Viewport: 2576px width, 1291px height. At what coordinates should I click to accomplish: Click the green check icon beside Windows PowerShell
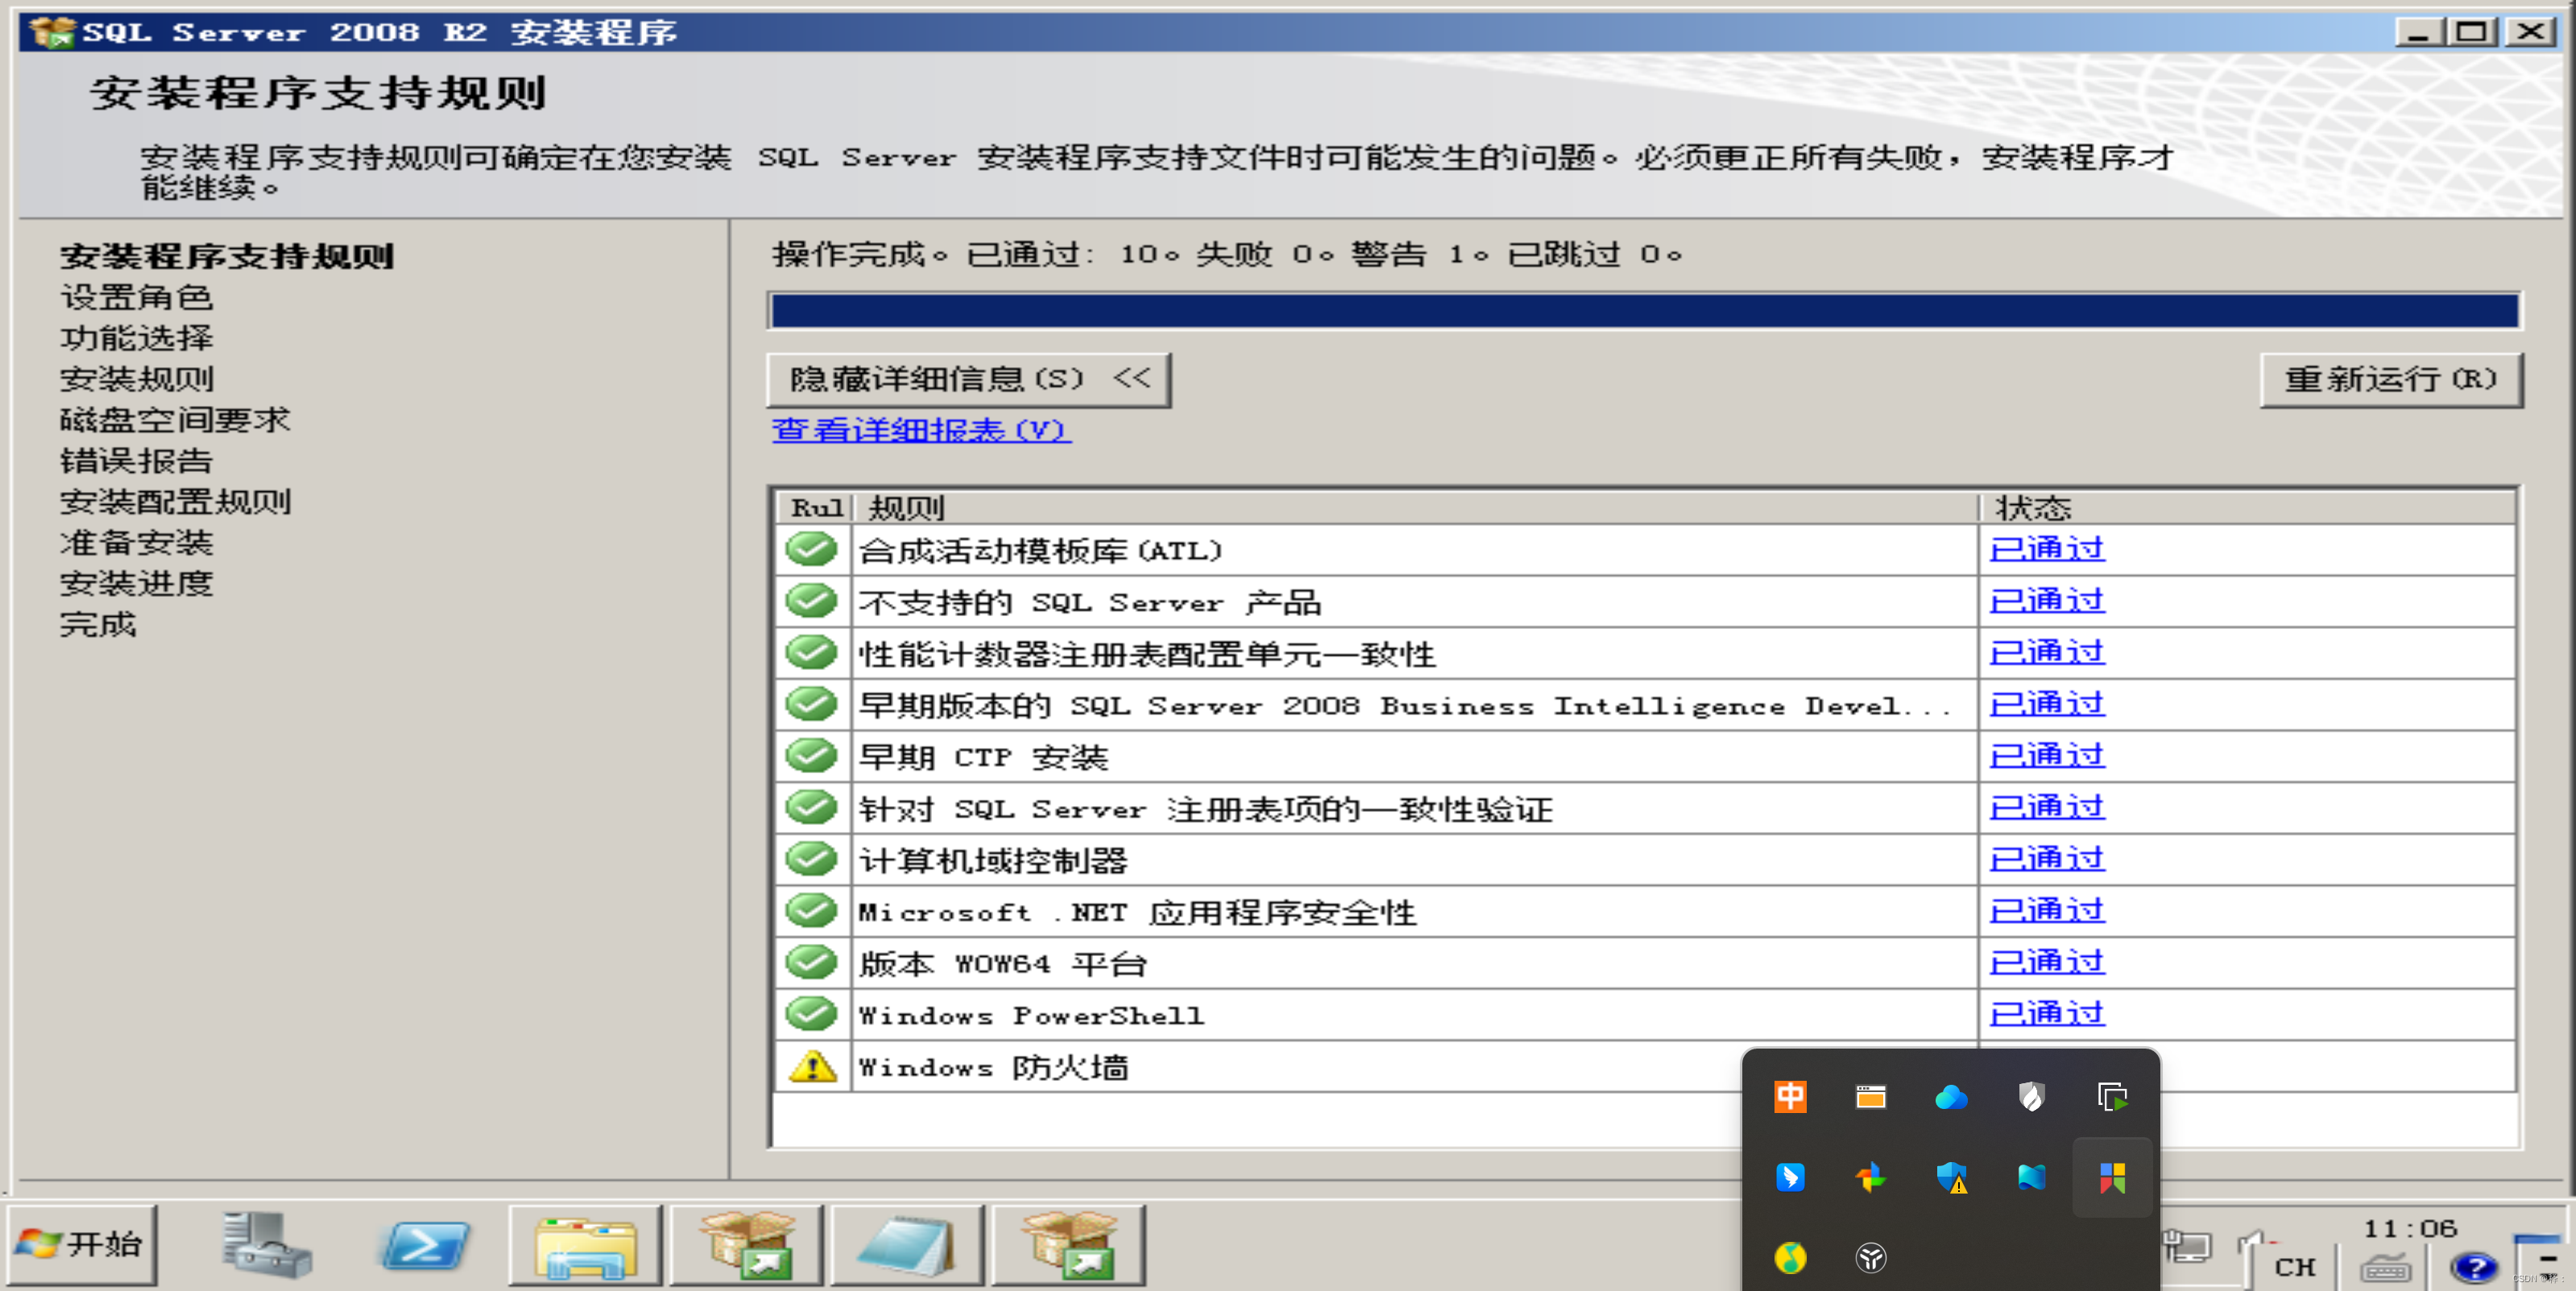tap(811, 1014)
